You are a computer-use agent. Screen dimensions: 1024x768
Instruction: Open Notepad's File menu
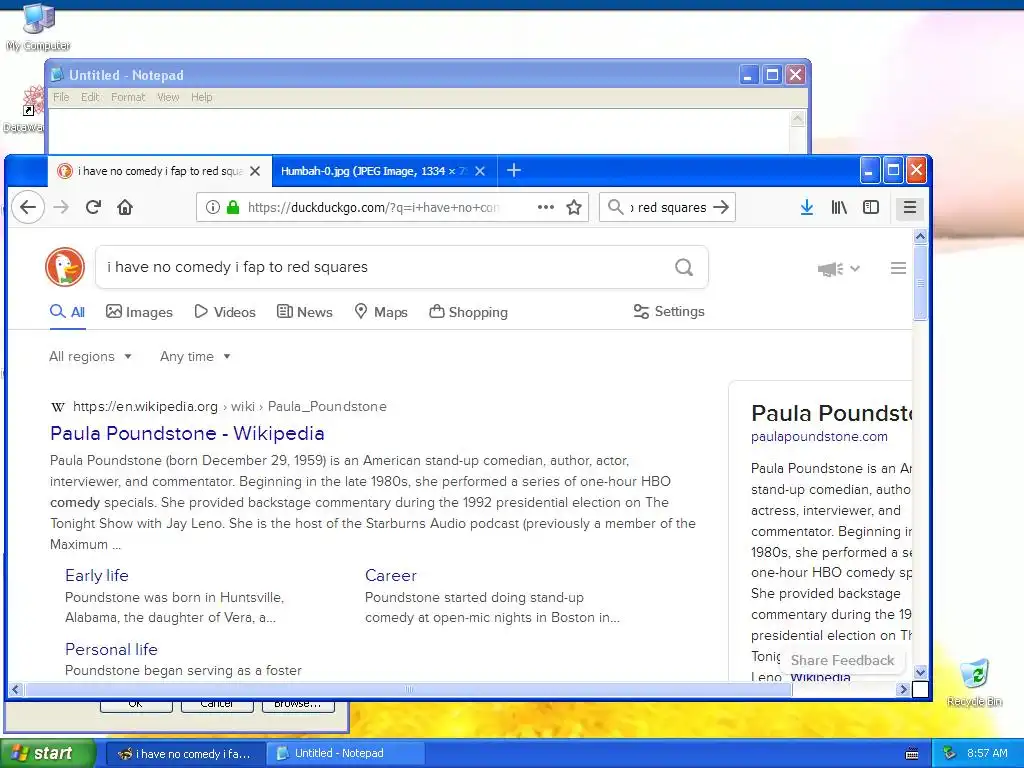pos(61,97)
